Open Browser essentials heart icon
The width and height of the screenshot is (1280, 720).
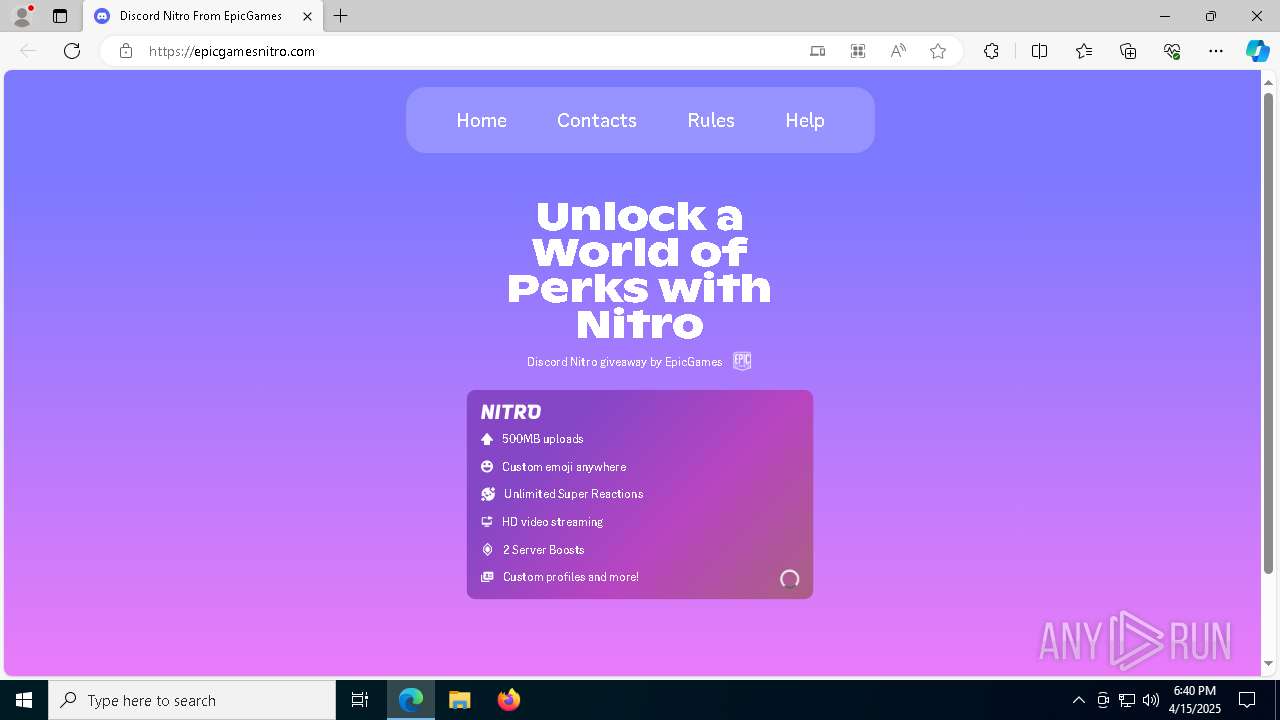tap(1172, 51)
